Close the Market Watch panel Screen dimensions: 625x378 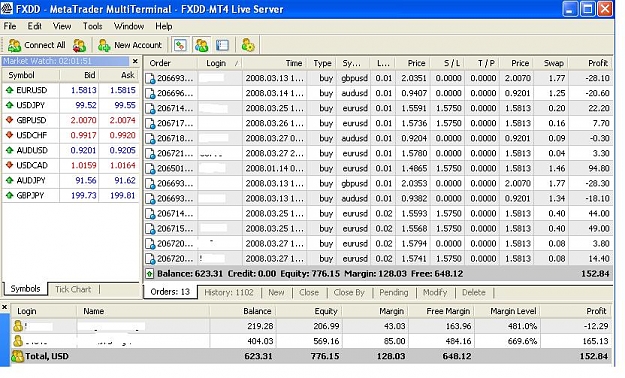(135, 61)
